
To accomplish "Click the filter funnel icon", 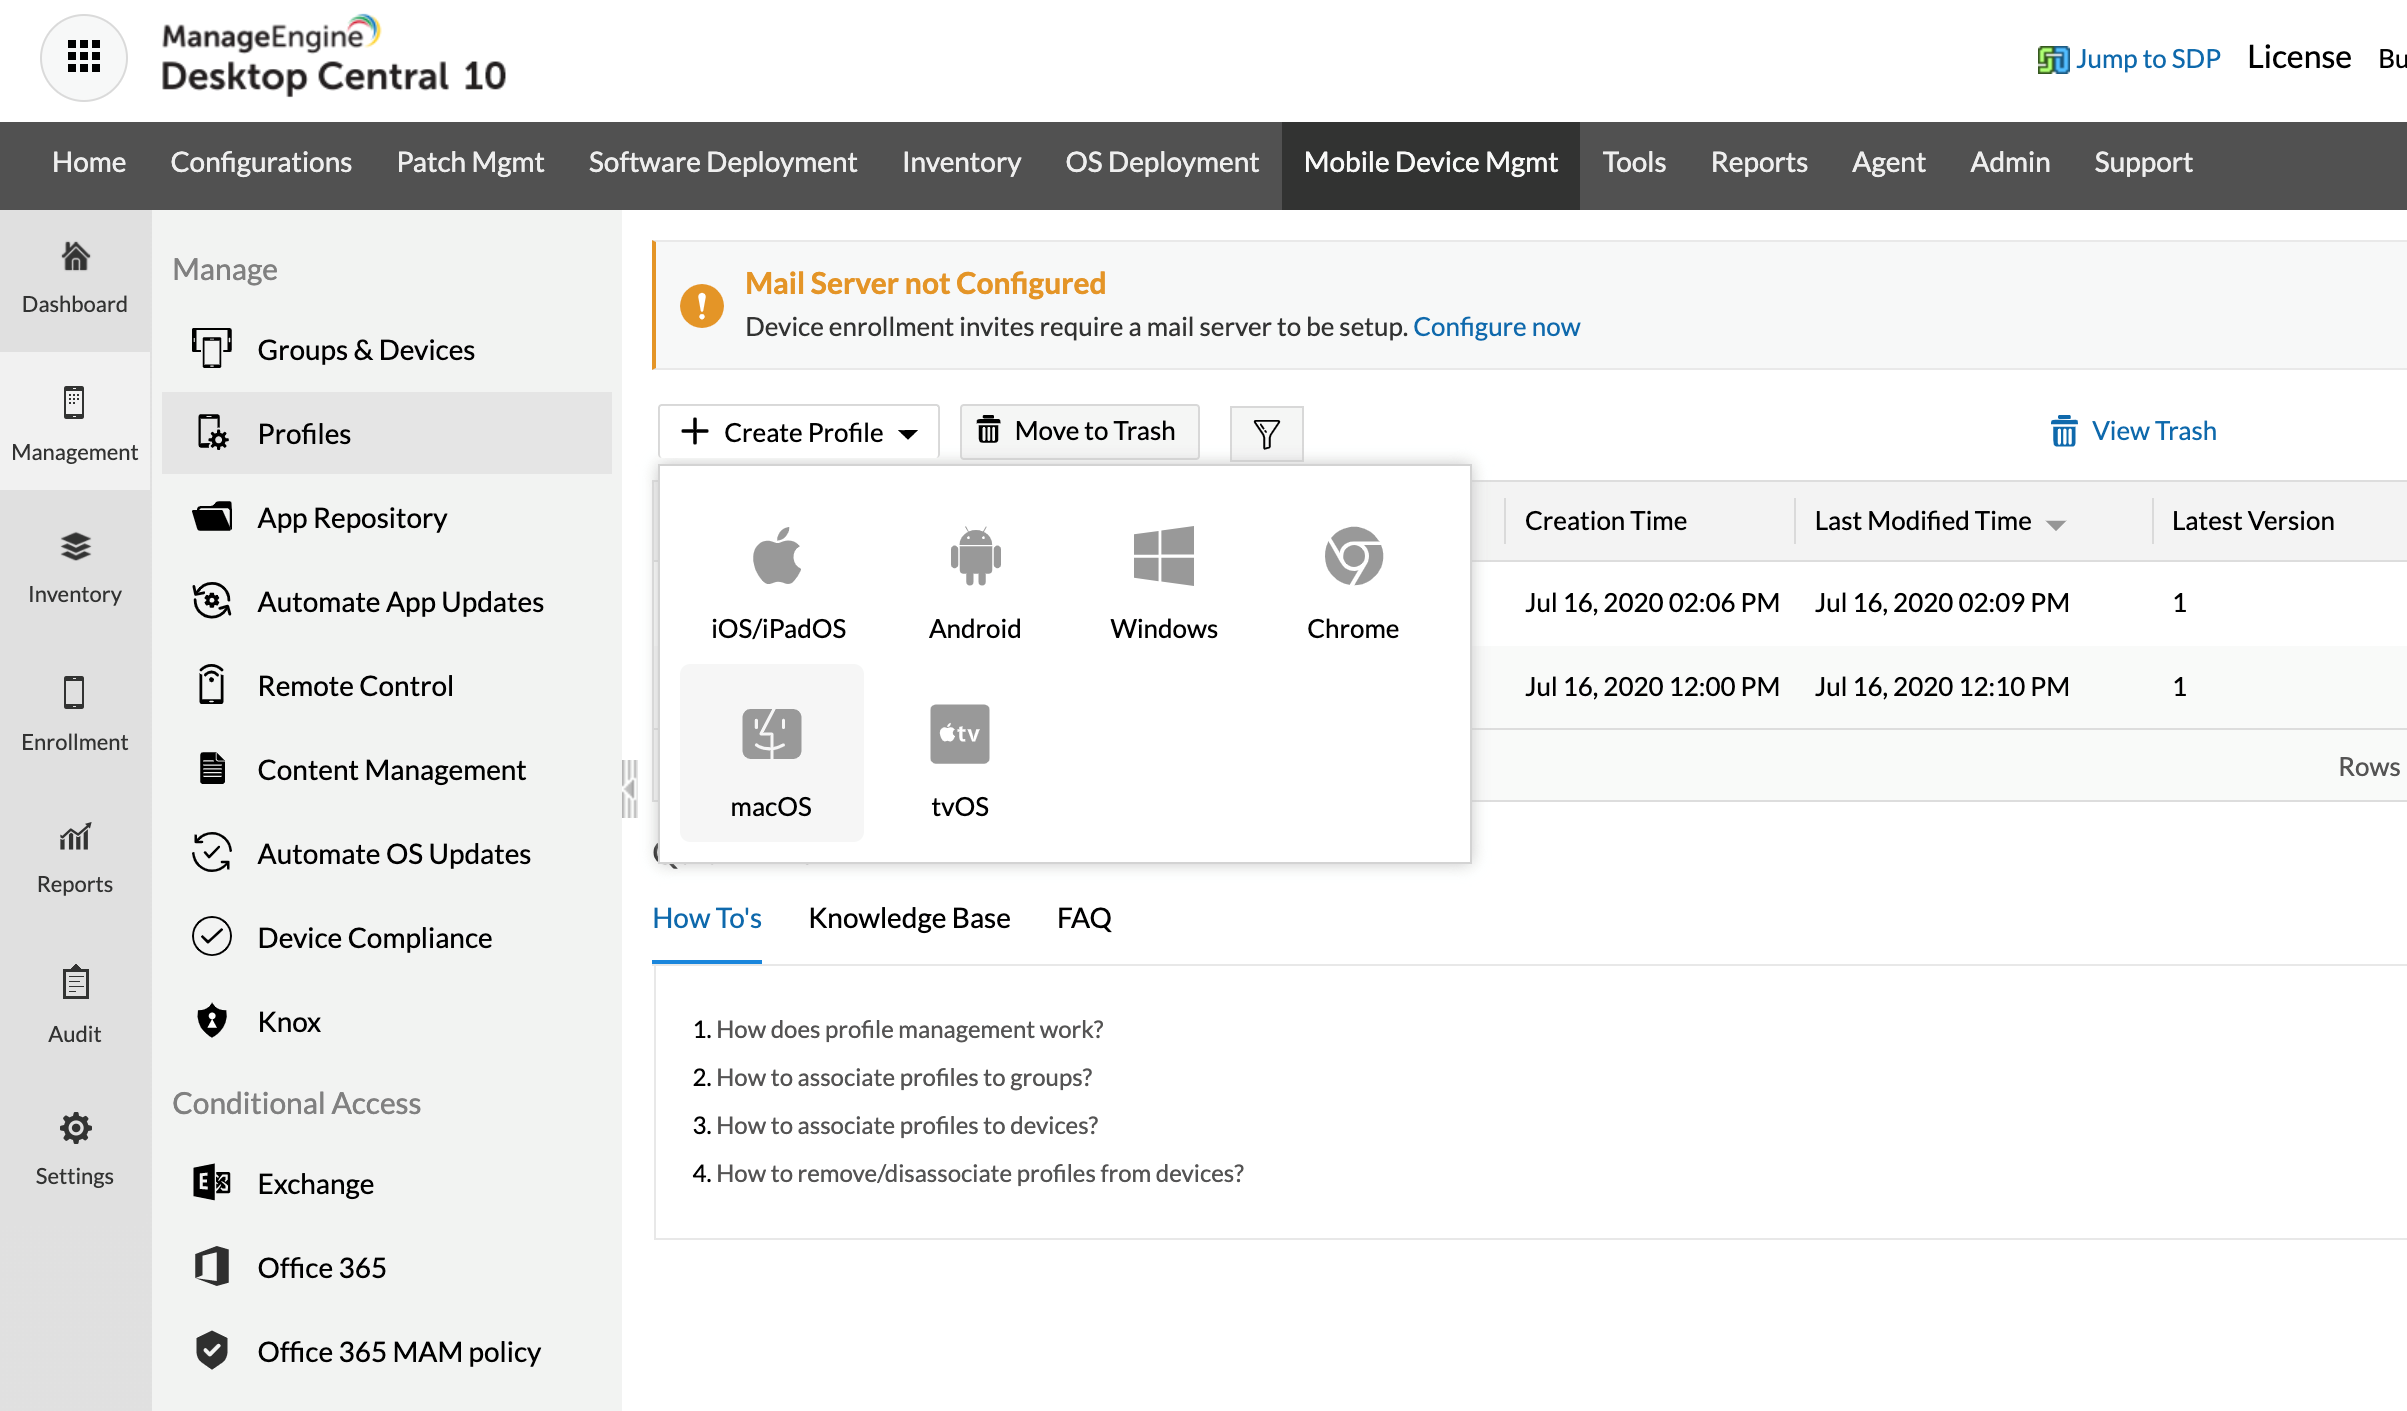I will [x=1266, y=433].
